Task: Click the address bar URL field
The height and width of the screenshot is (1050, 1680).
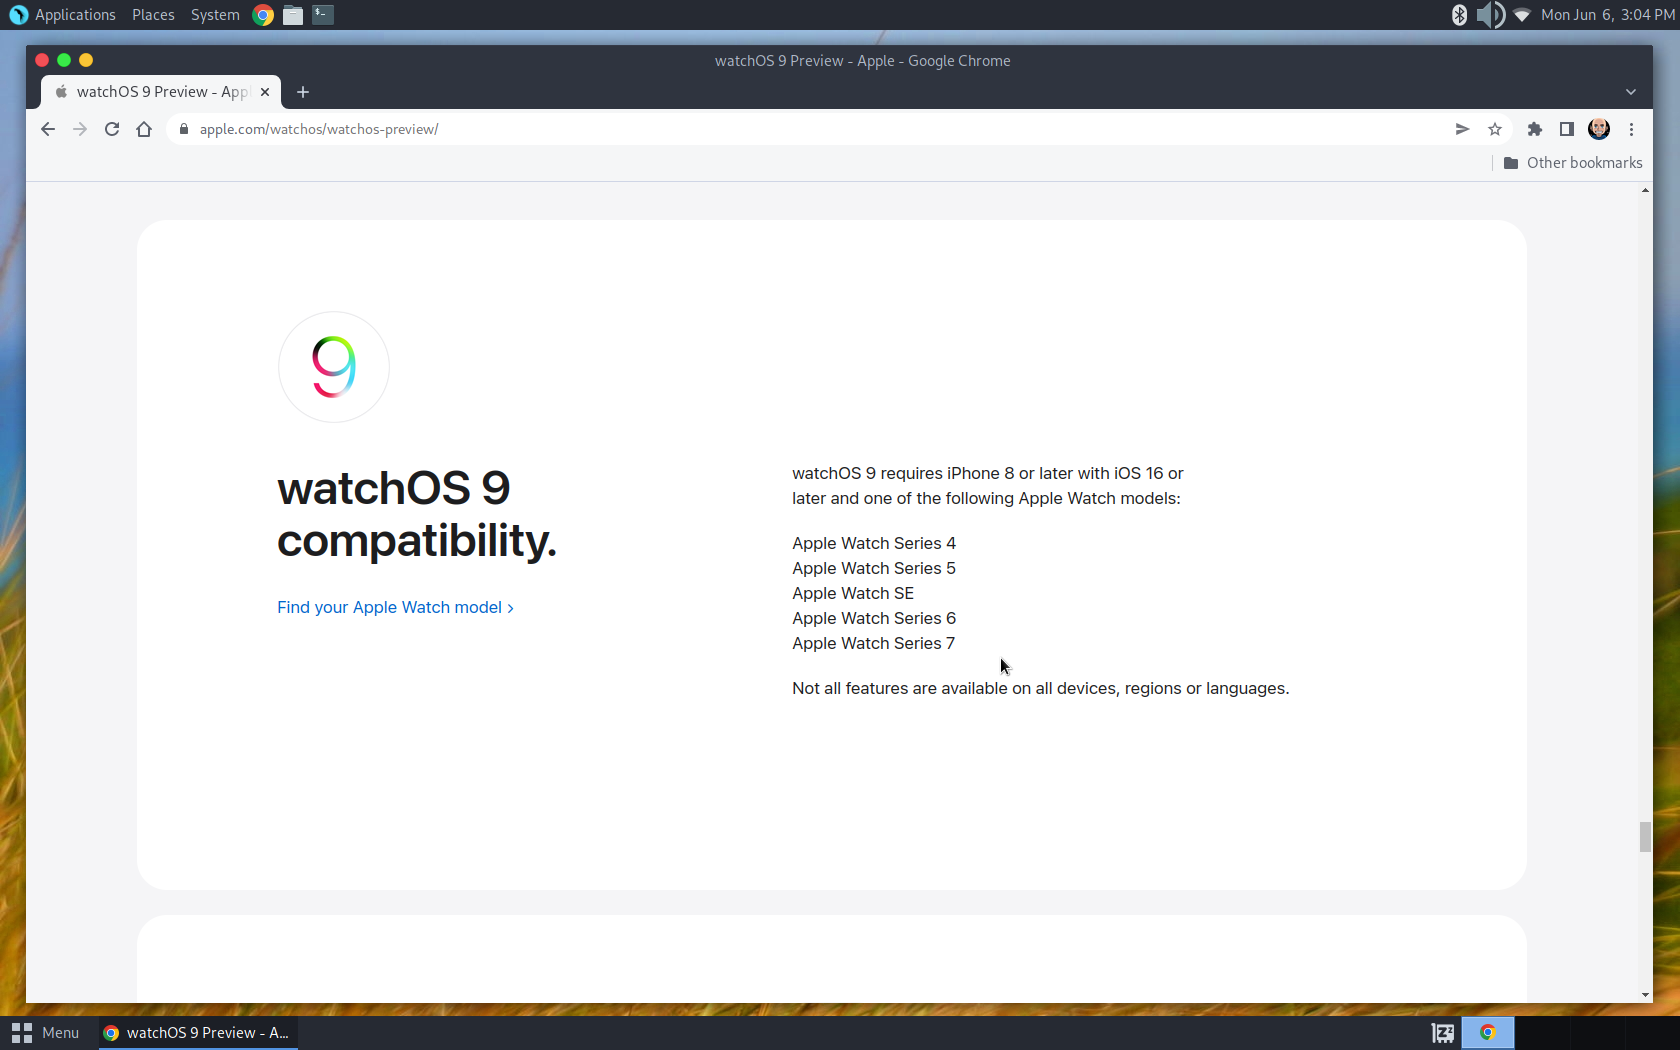Action: click(x=810, y=129)
